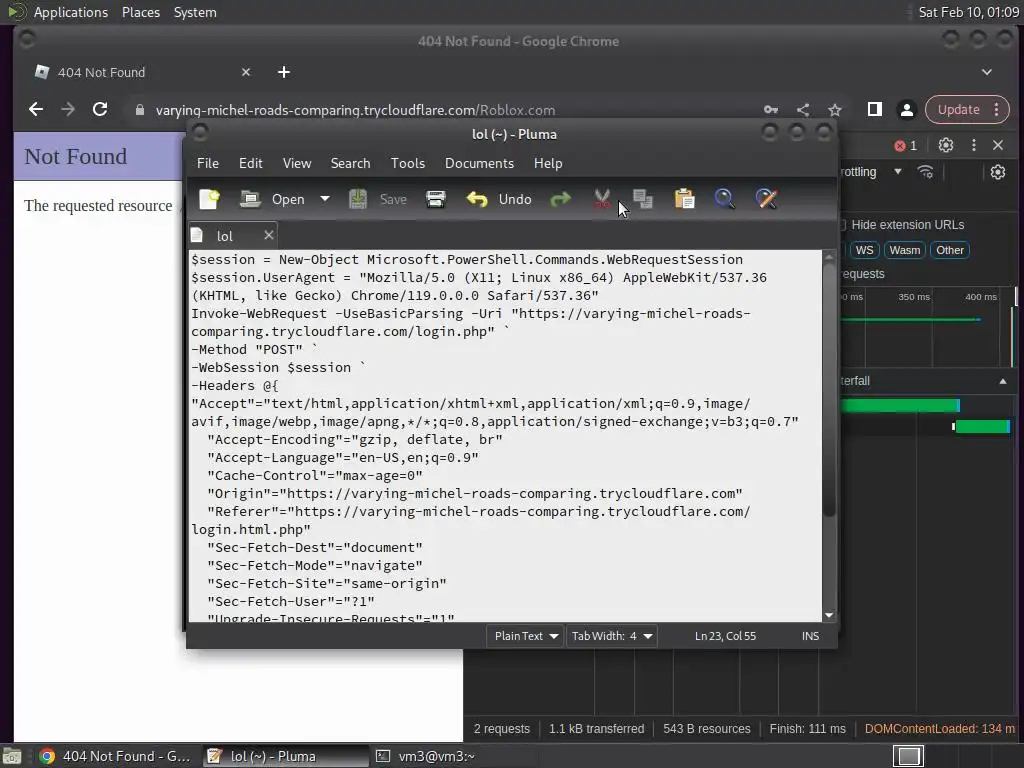This screenshot has height=768, width=1024.
Task: Open the Help menu in Pluma
Action: click(x=548, y=163)
